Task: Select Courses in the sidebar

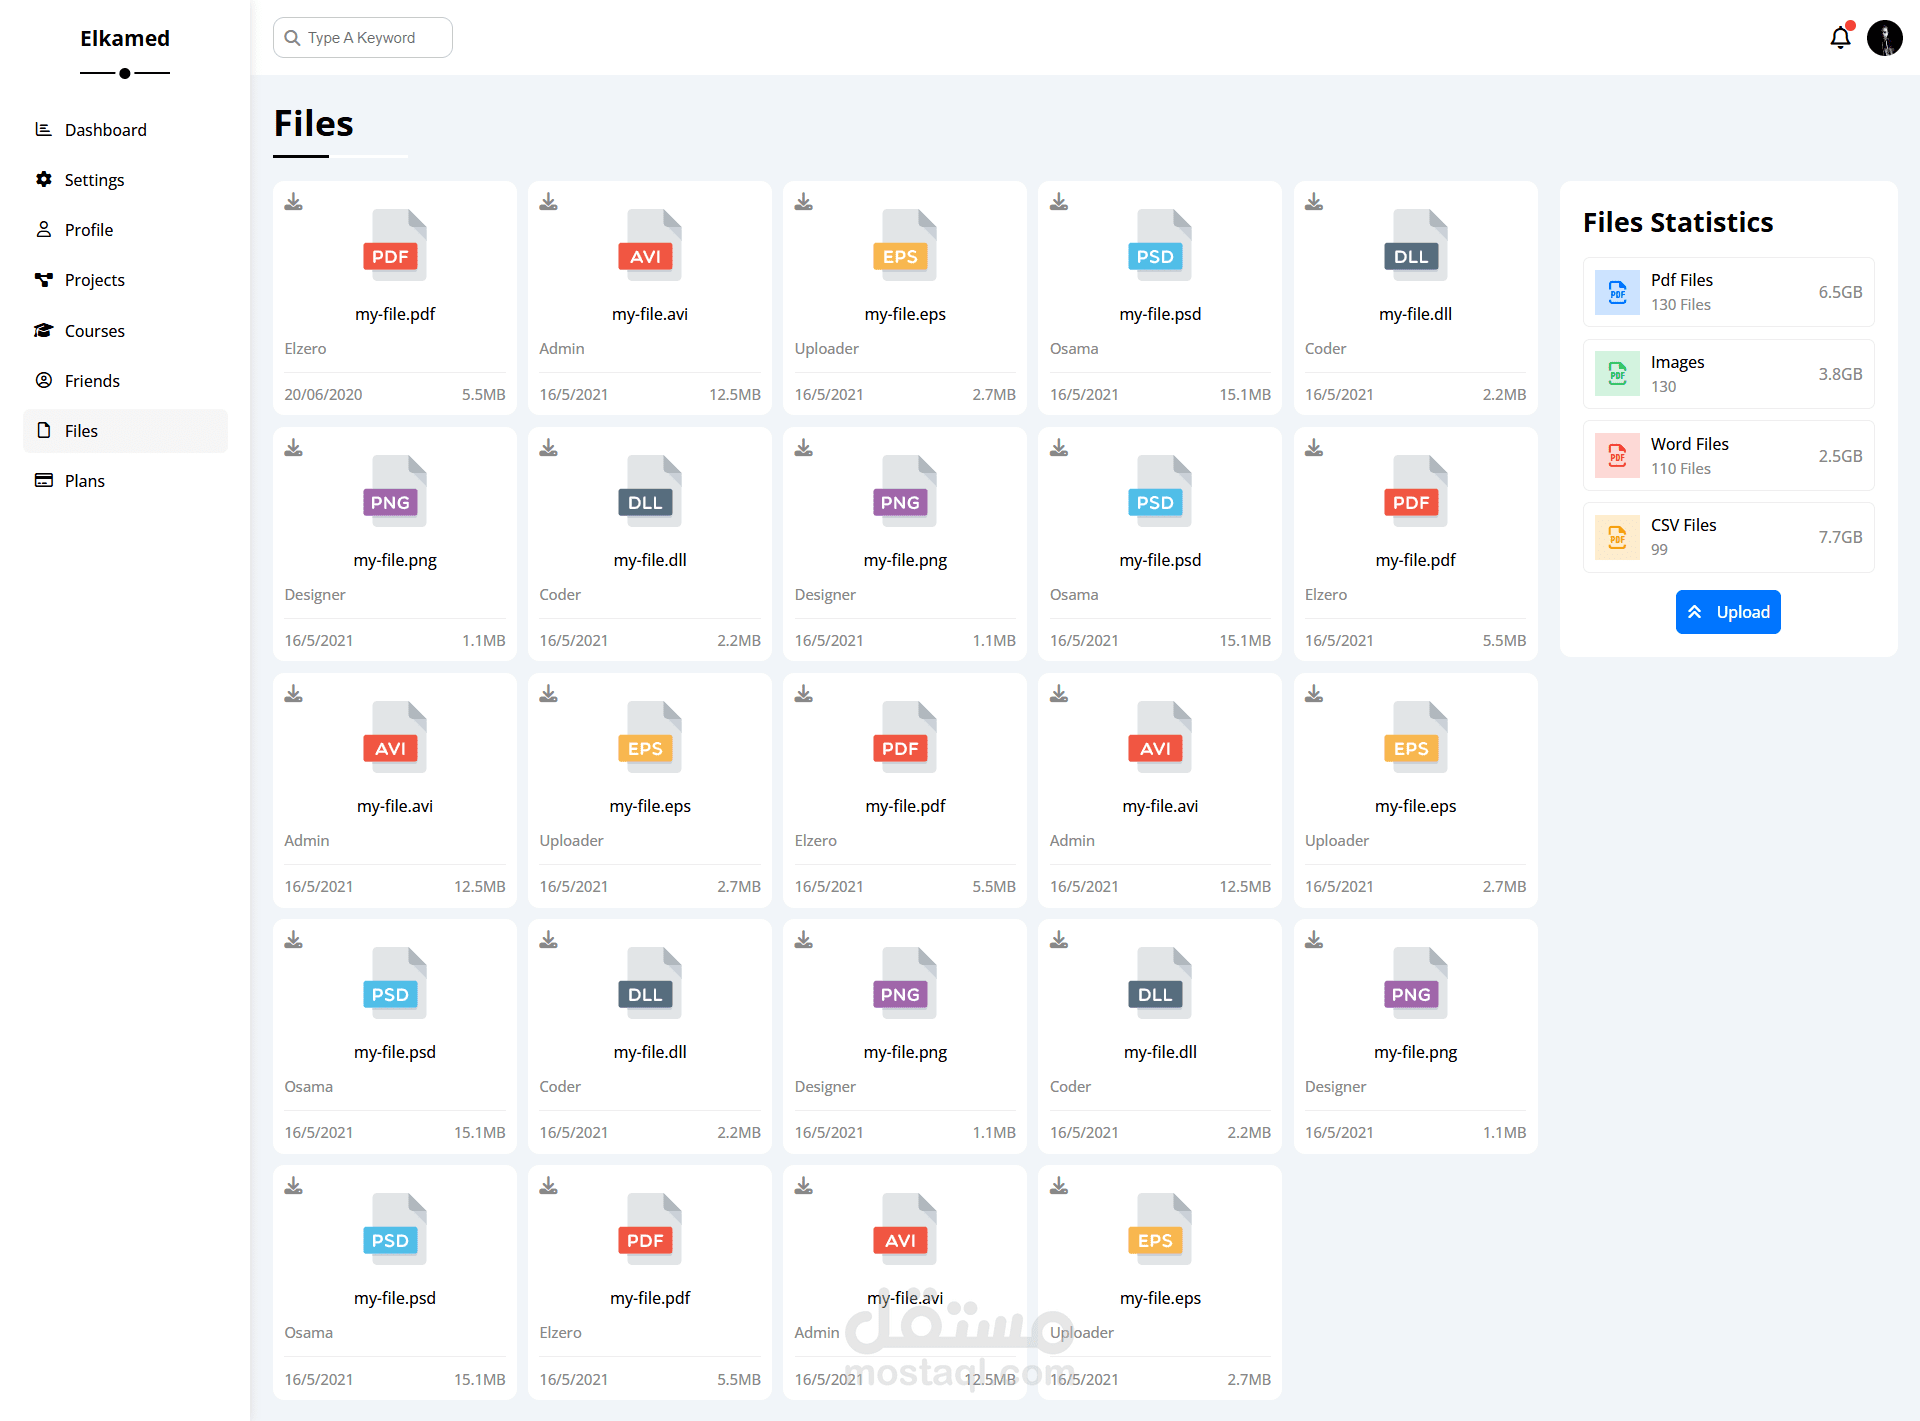Action: tap(94, 331)
